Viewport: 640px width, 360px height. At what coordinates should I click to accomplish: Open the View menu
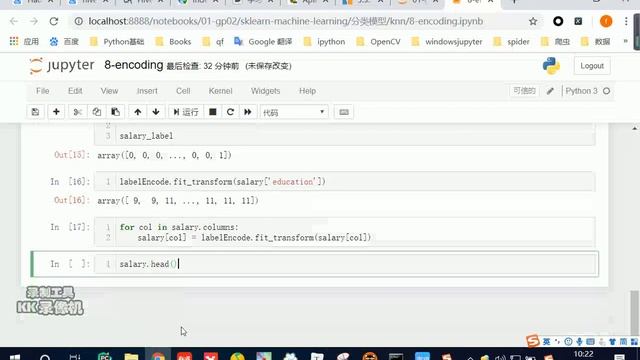click(109, 91)
